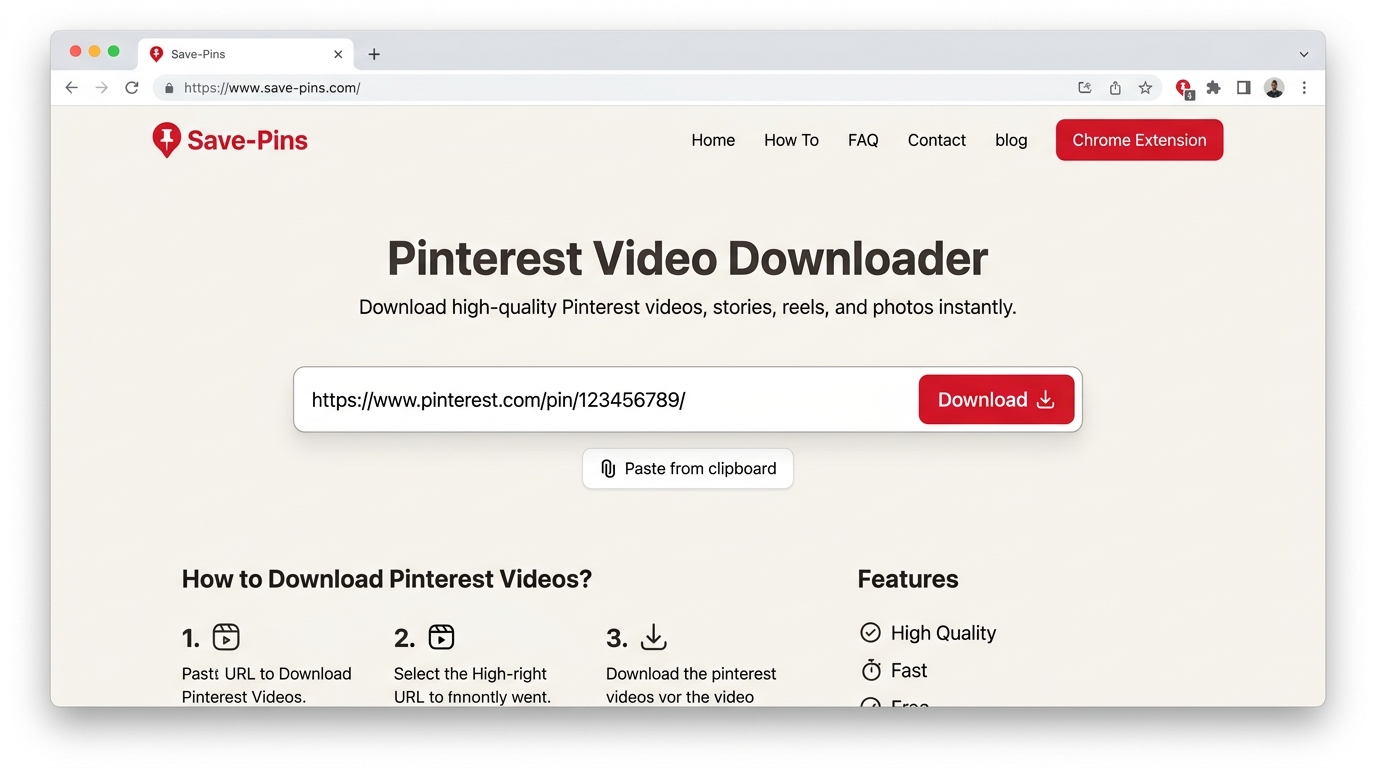The height and width of the screenshot is (768, 1376).
Task: Click the macOS yellow minimize button
Action: (x=94, y=51)
